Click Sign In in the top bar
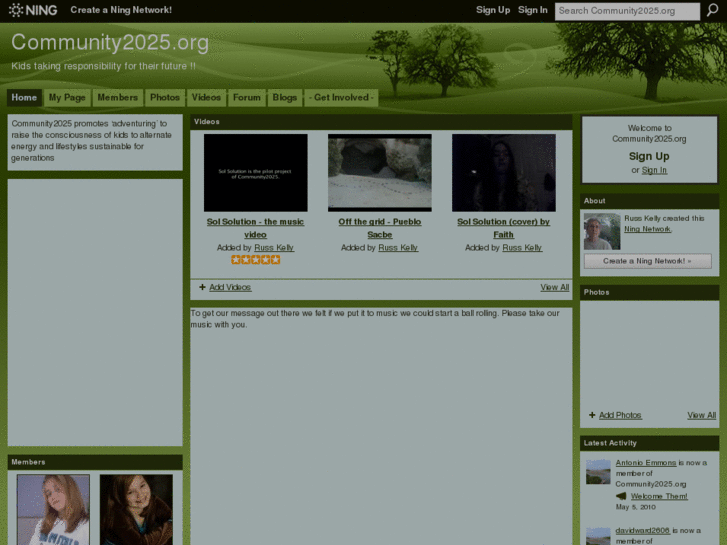 point(533,10)
